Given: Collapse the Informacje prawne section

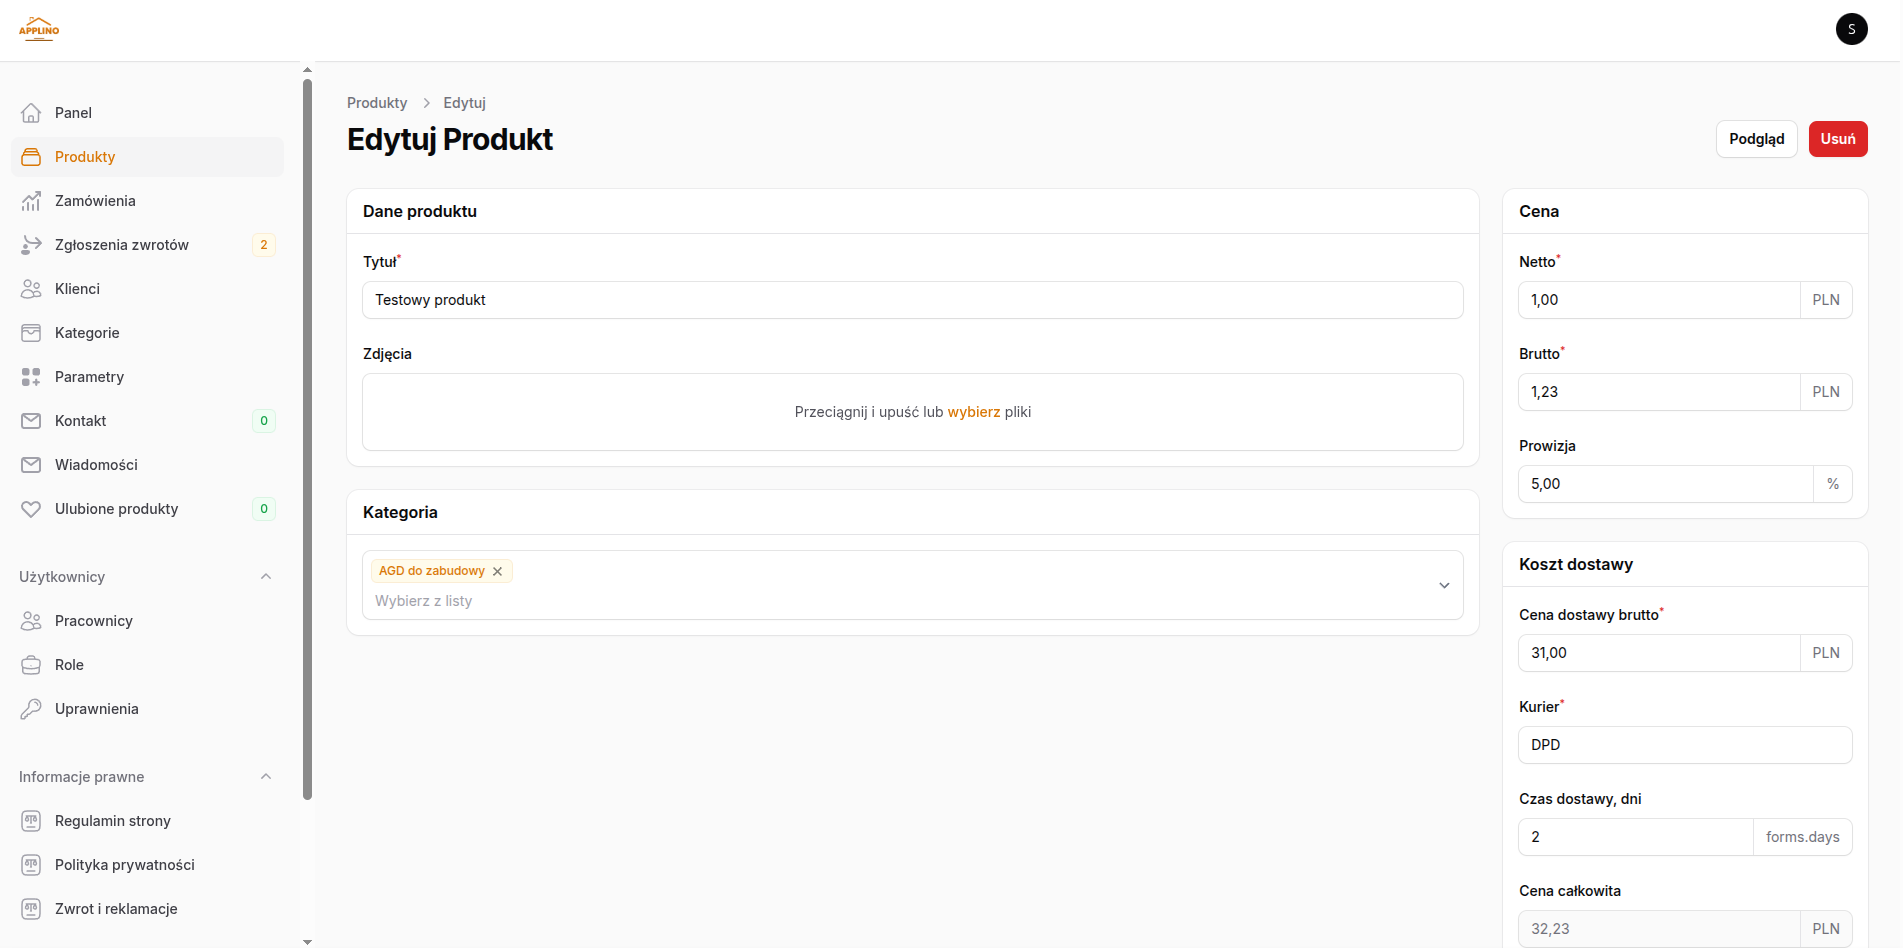Looking at the screenshot, I should [x=266, y=777].
